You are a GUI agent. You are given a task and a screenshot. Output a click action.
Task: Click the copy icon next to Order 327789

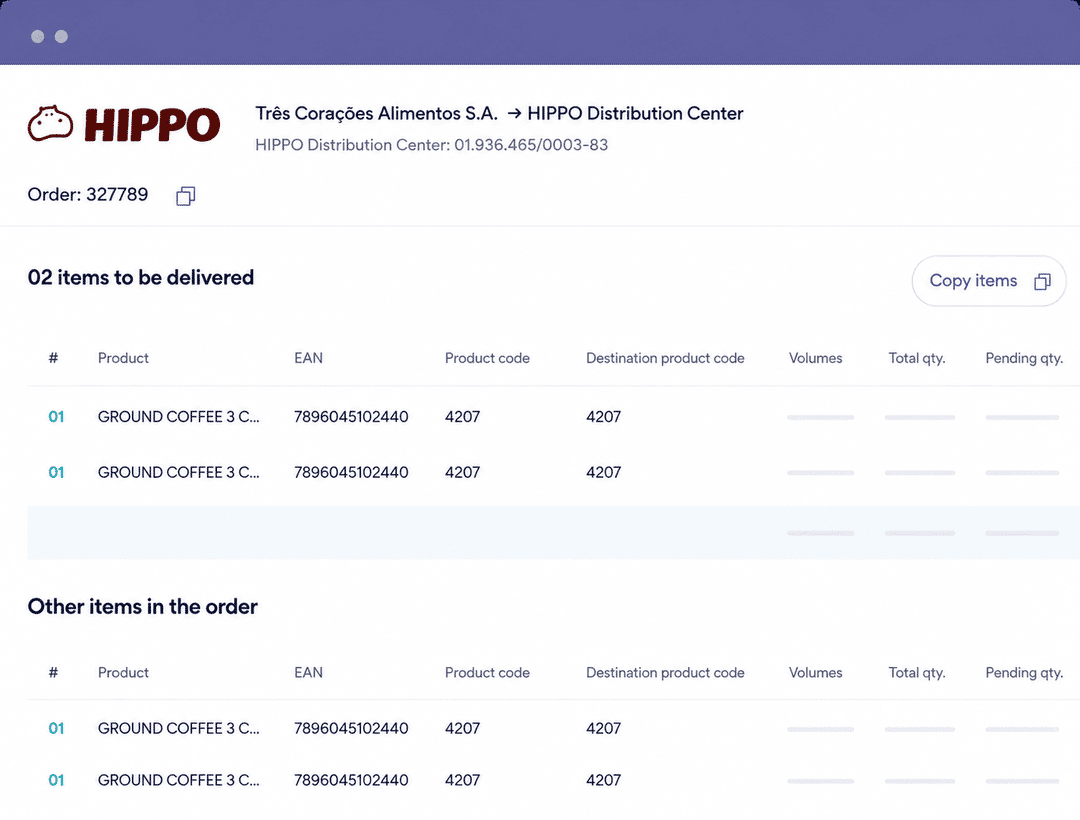click(x=185, y=196)
